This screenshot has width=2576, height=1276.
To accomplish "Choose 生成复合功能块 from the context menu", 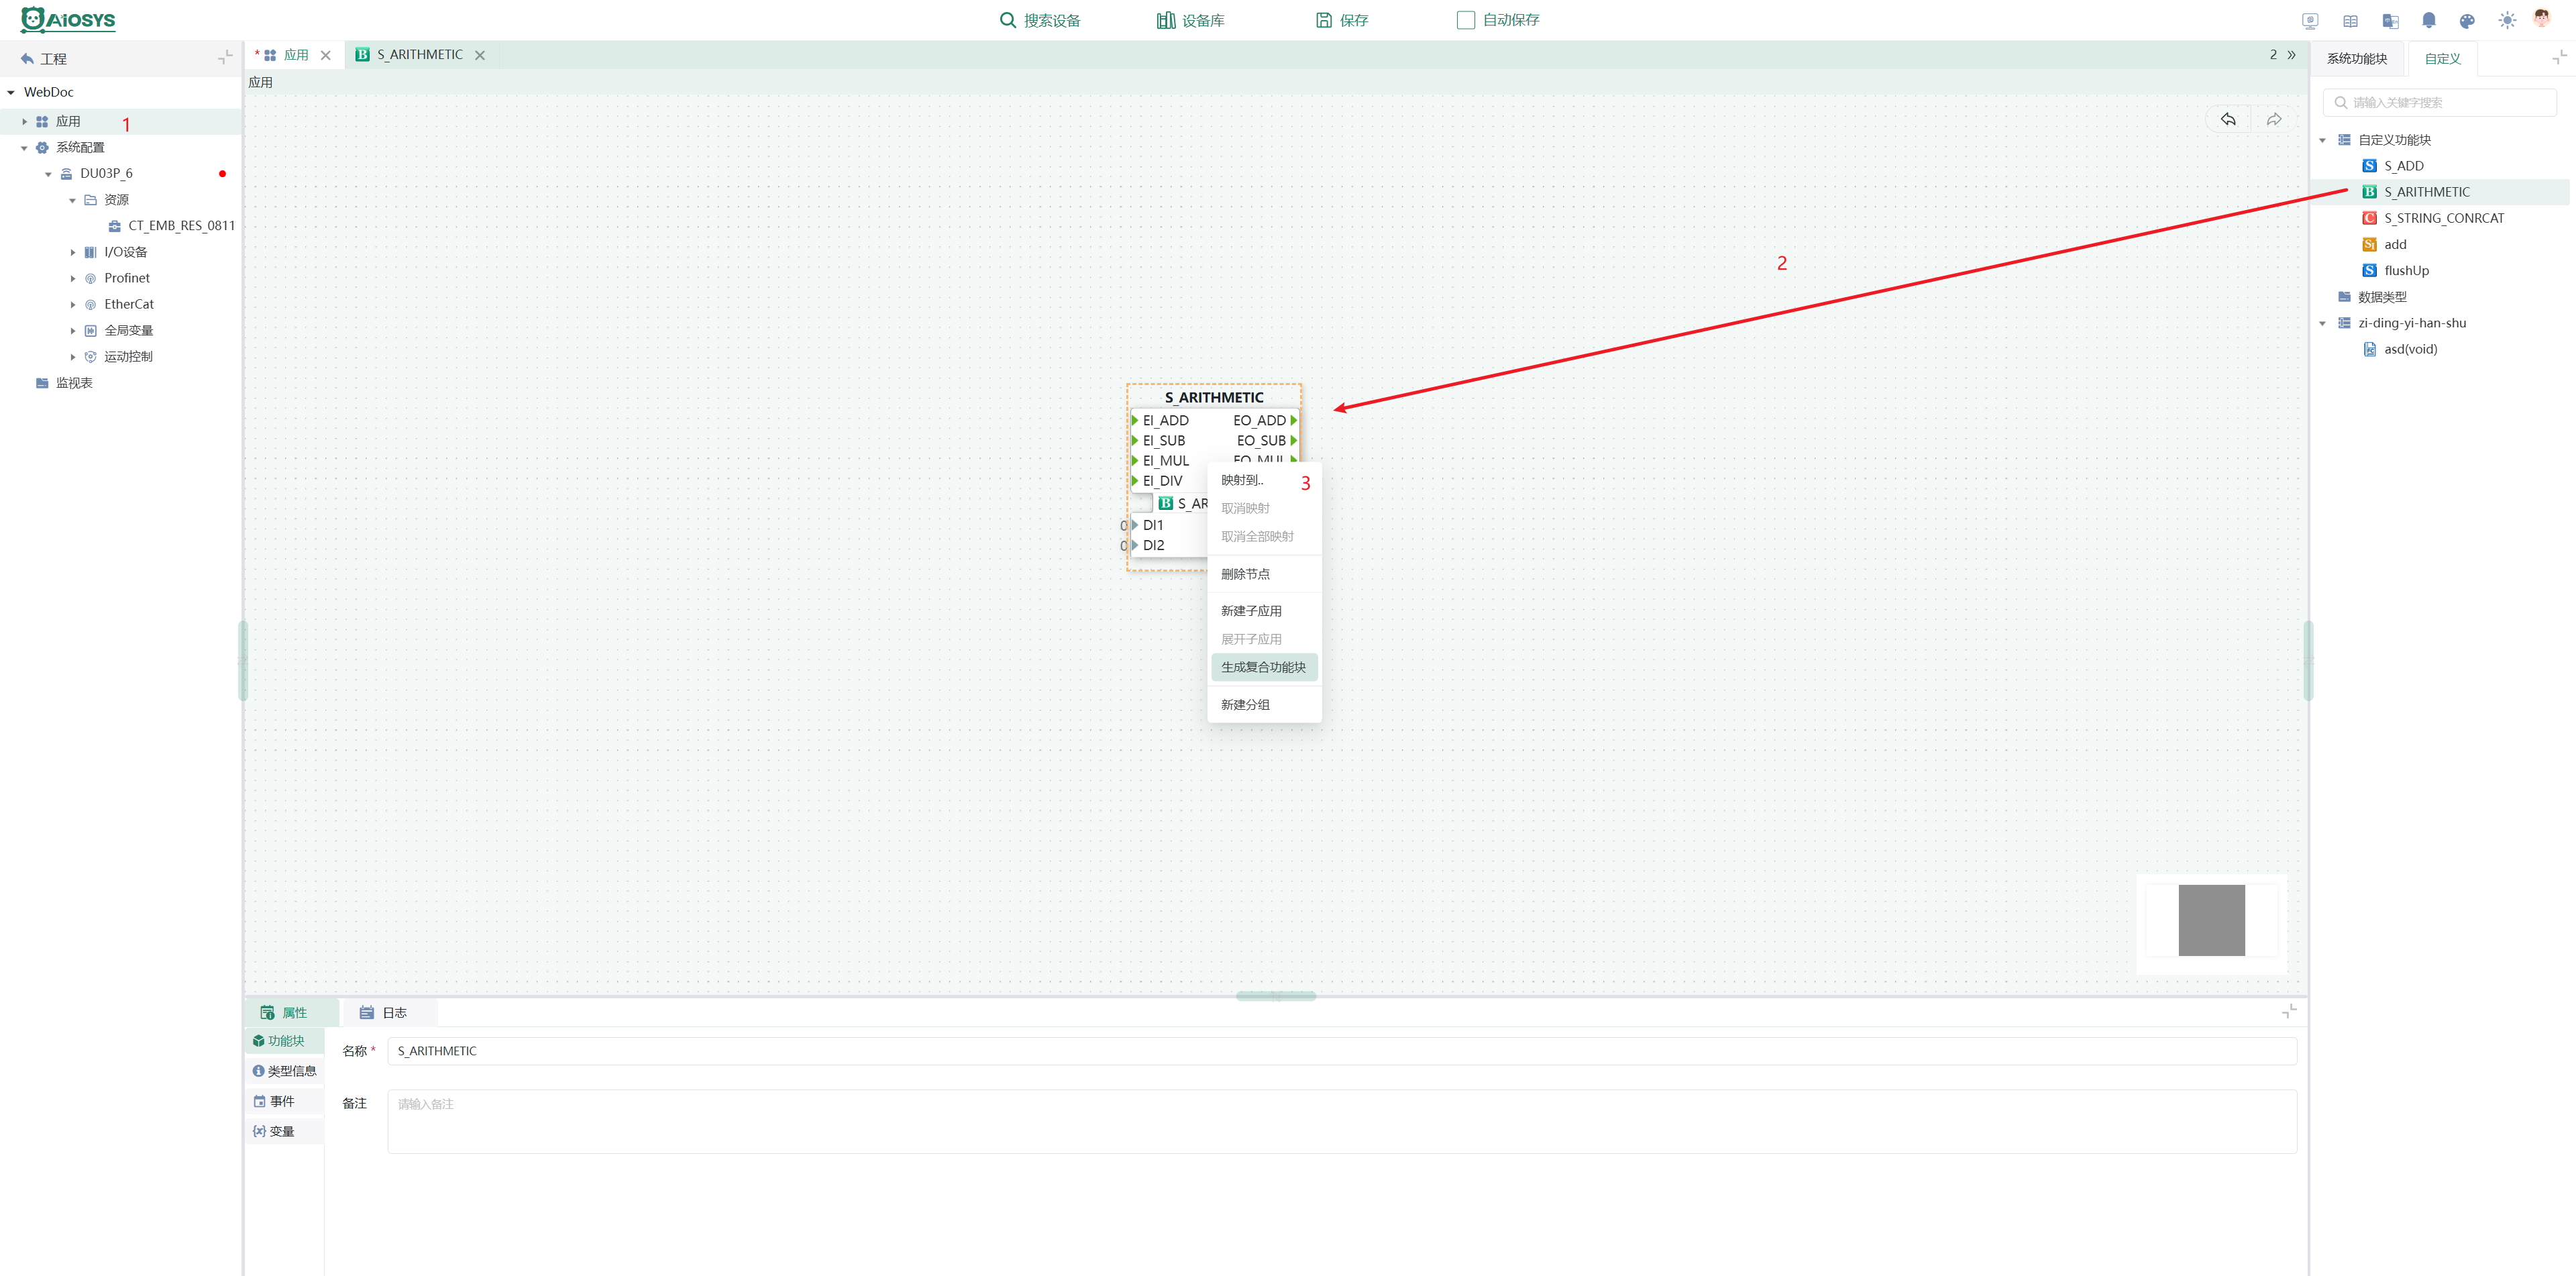I will click(x=1264, y=667).
